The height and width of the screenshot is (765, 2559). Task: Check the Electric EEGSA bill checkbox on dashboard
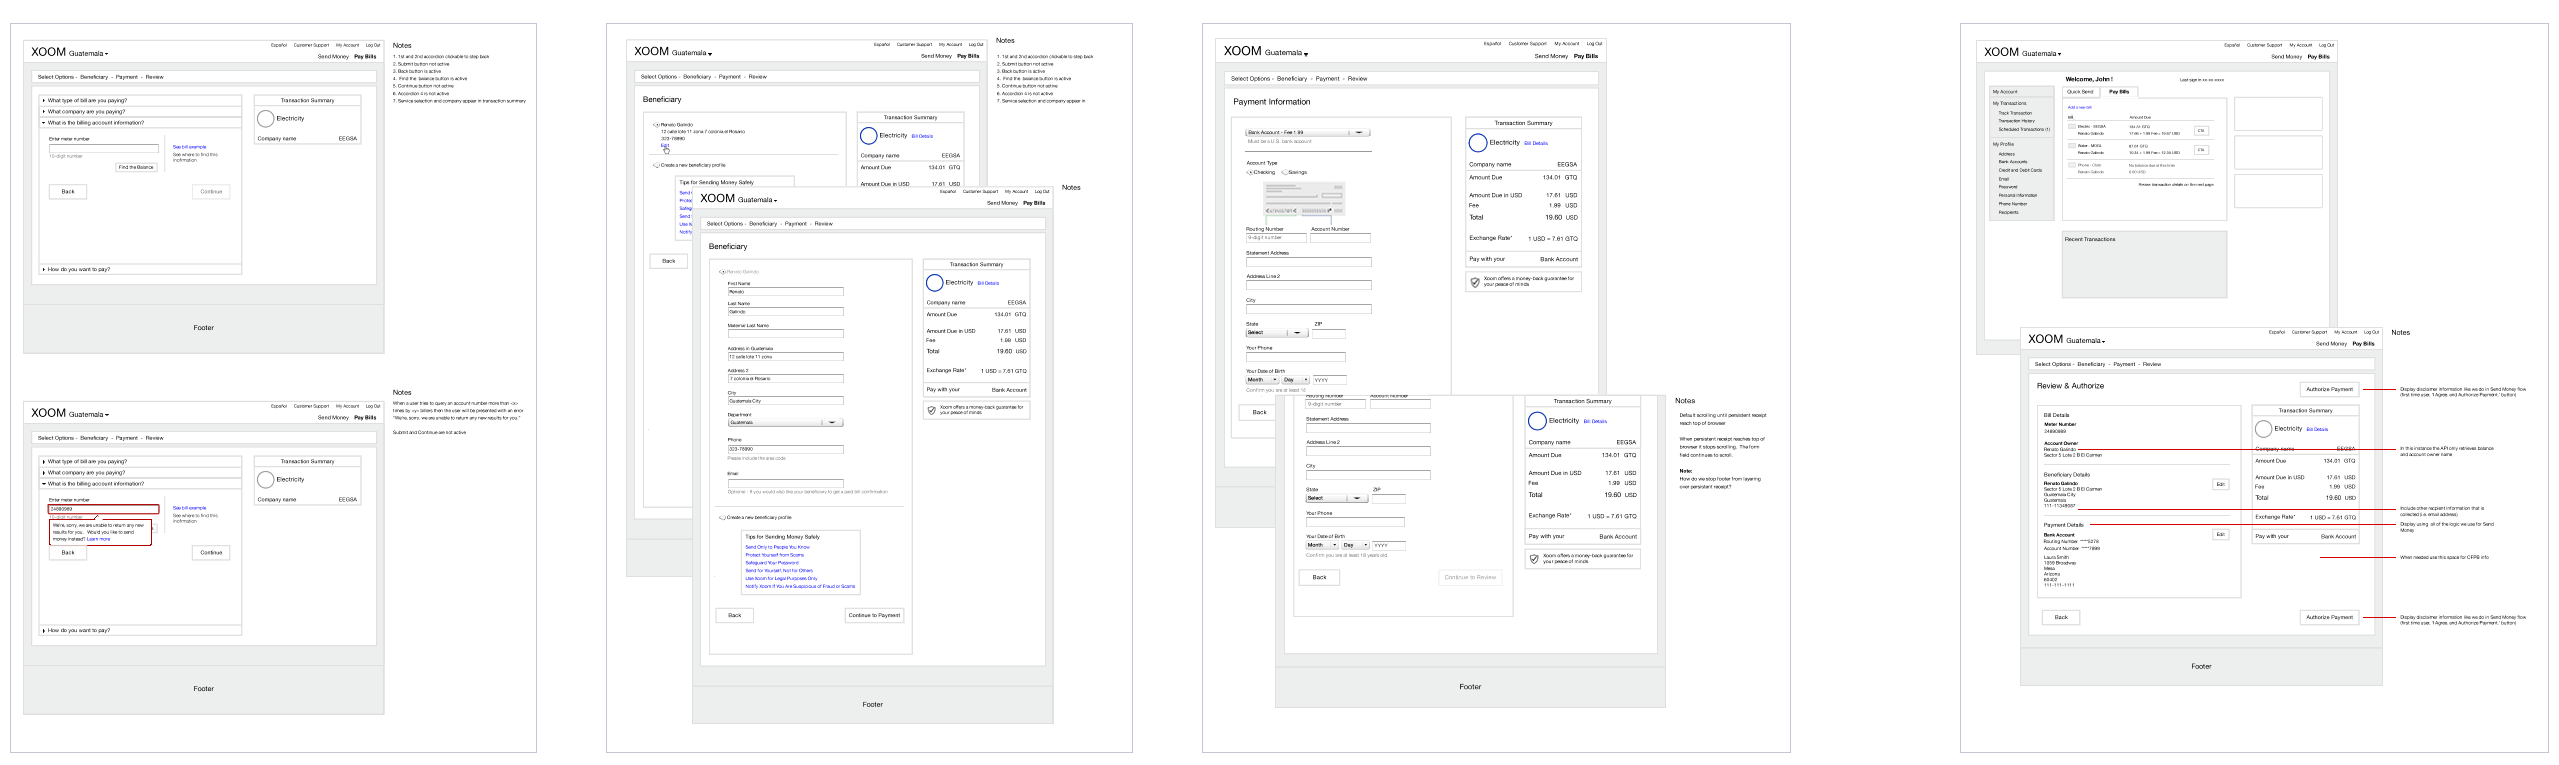tap(2071, 127)
